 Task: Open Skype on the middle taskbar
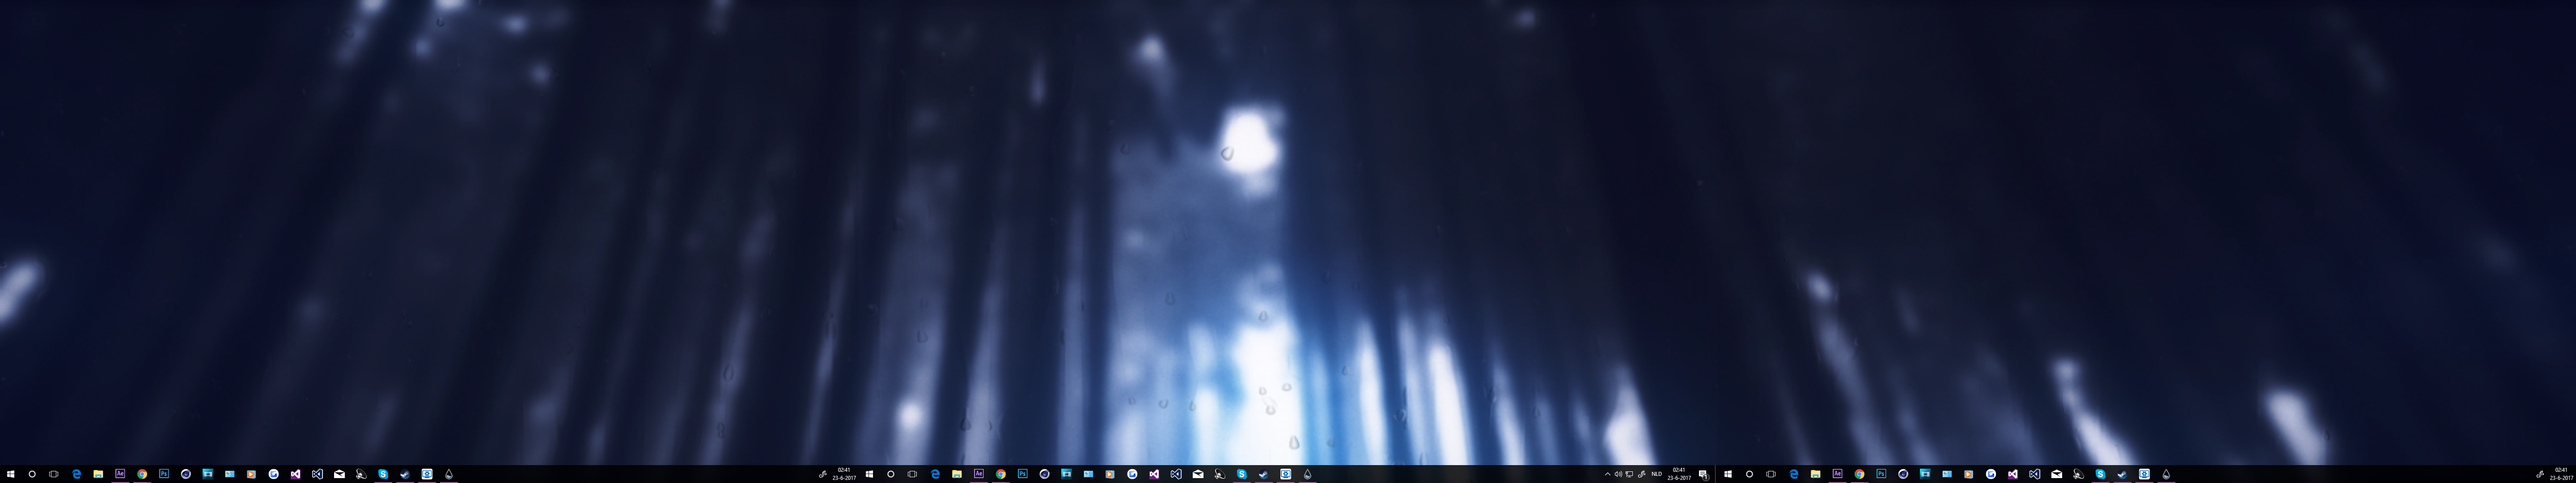click(1242, 474)
